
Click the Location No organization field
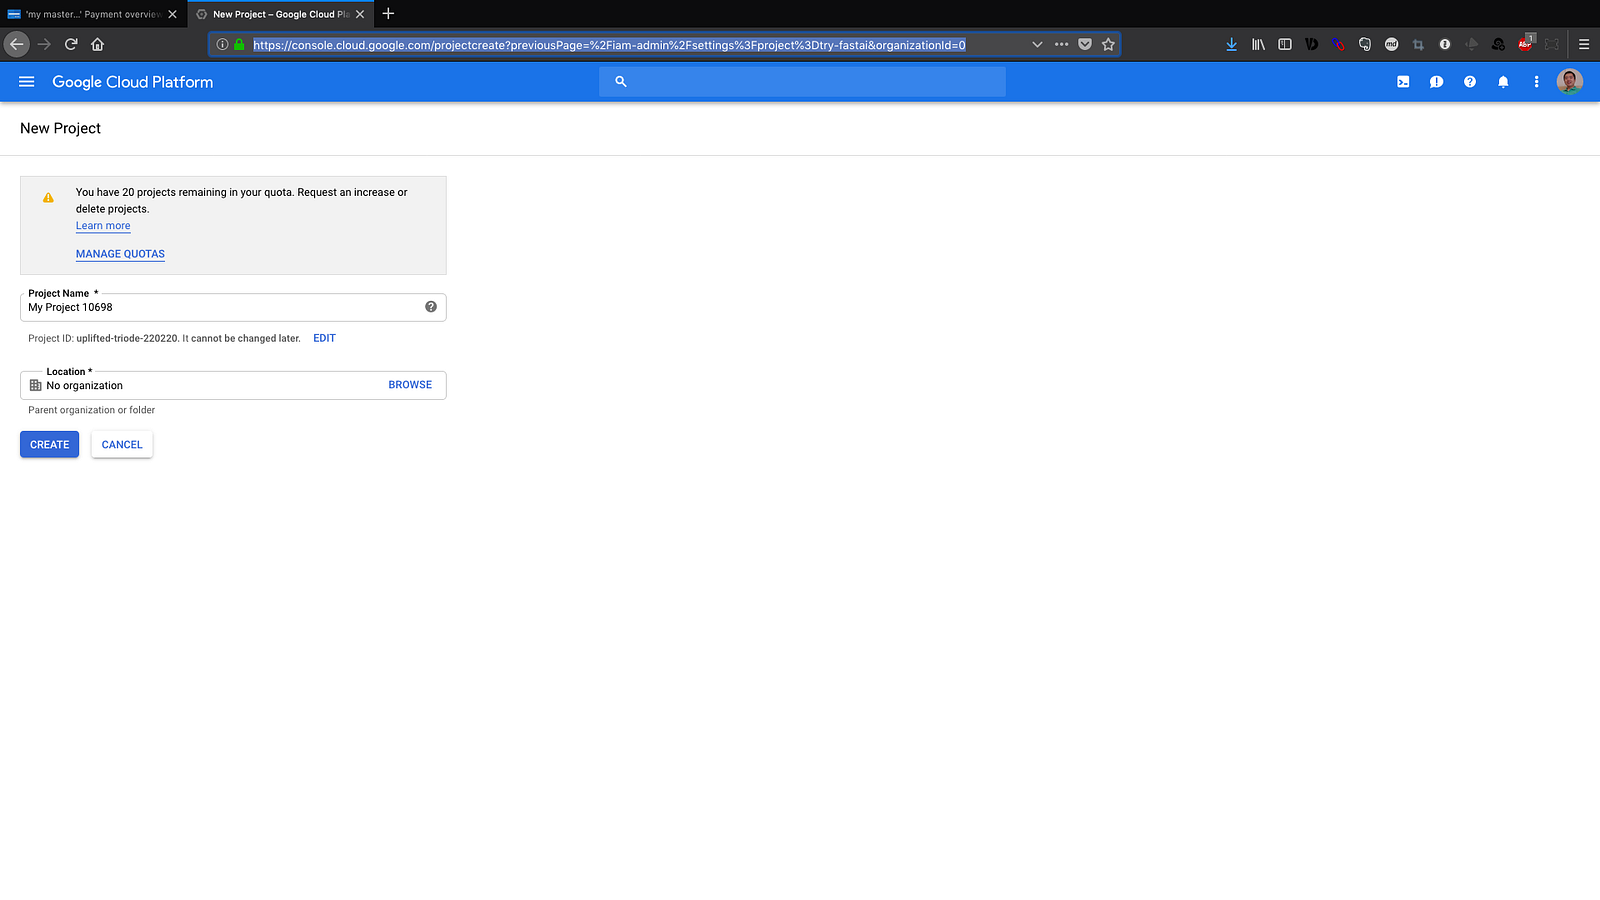(x=233, y=385)
